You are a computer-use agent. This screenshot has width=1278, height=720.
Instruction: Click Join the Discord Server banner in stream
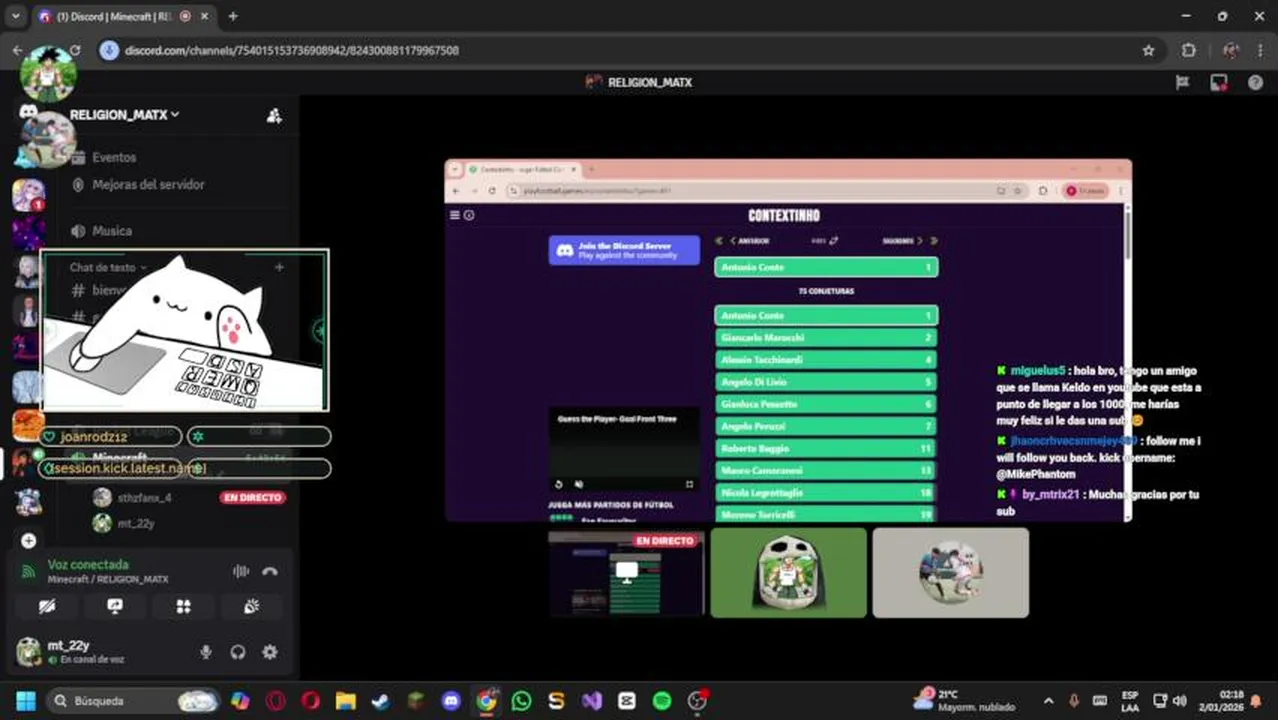pos(624,250)
